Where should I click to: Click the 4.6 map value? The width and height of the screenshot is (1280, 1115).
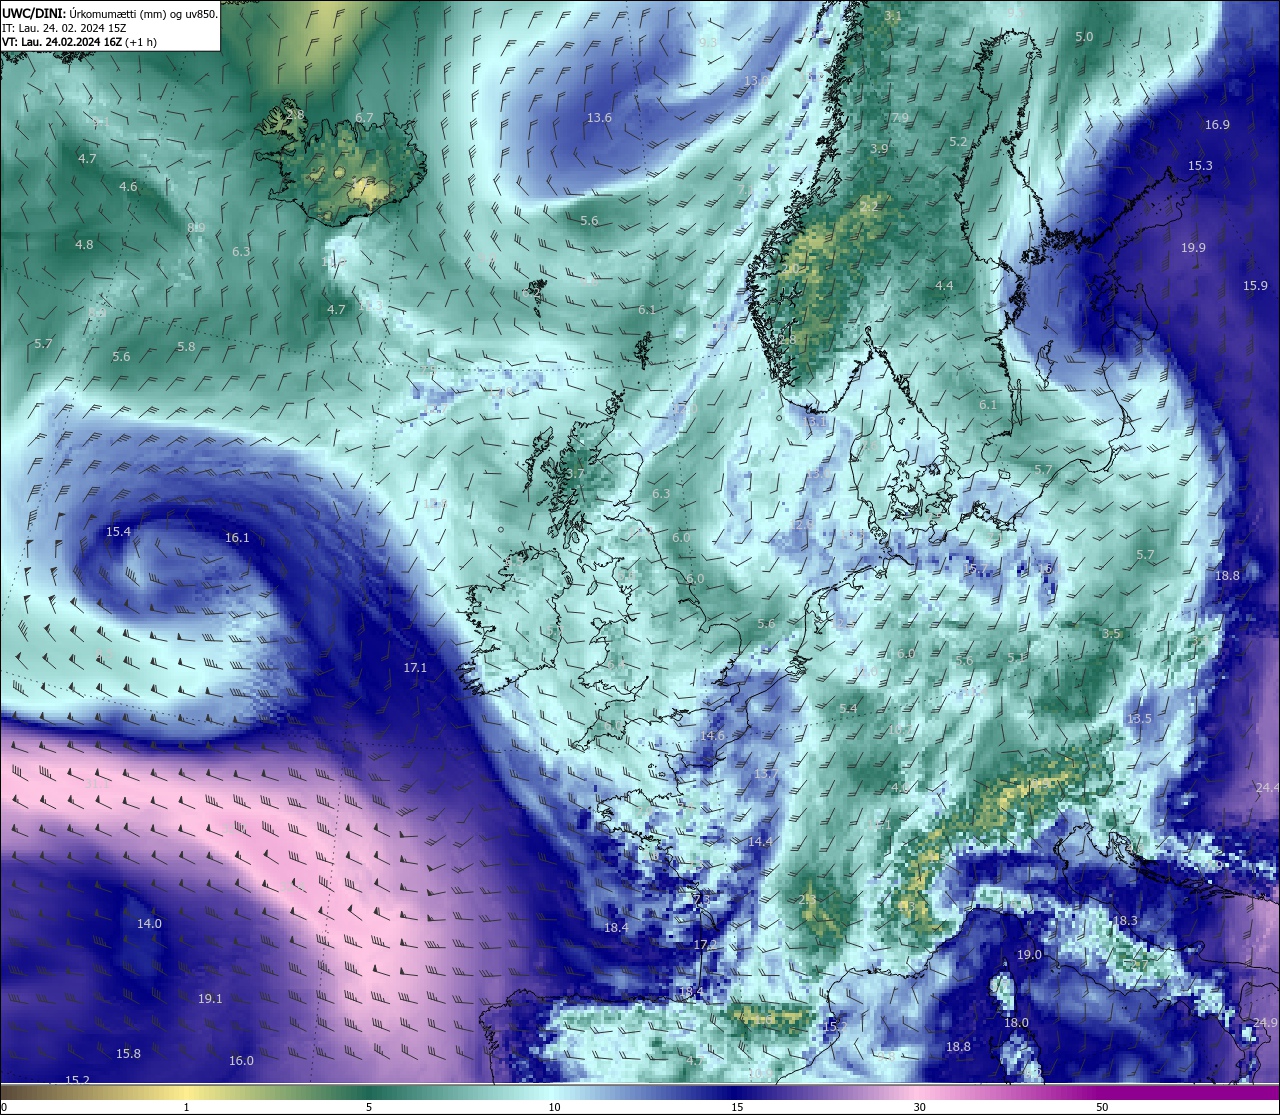(128, 187)
